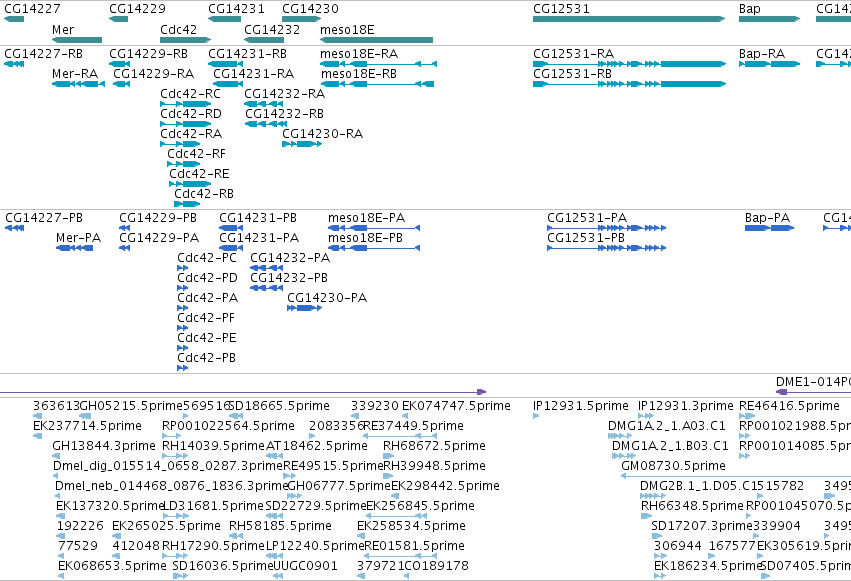Click protein Bap-PA label
The width and height of the screenshot is (851, 581).
[767, 218]
